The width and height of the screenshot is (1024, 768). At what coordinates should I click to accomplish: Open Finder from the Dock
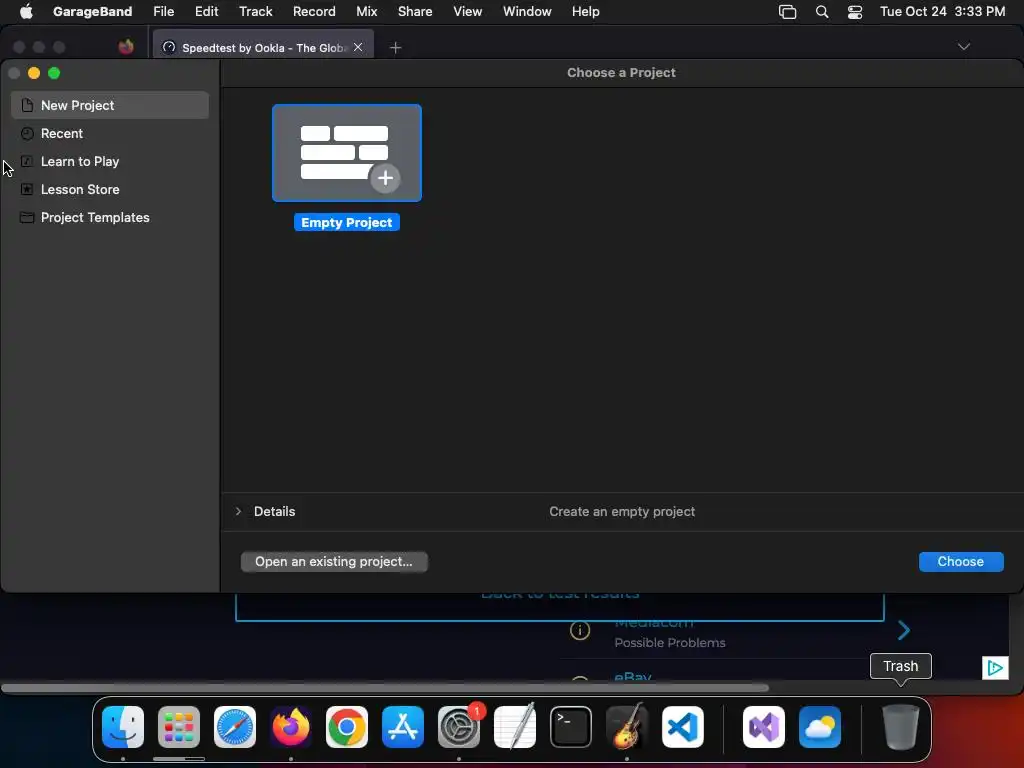[123, 727]
